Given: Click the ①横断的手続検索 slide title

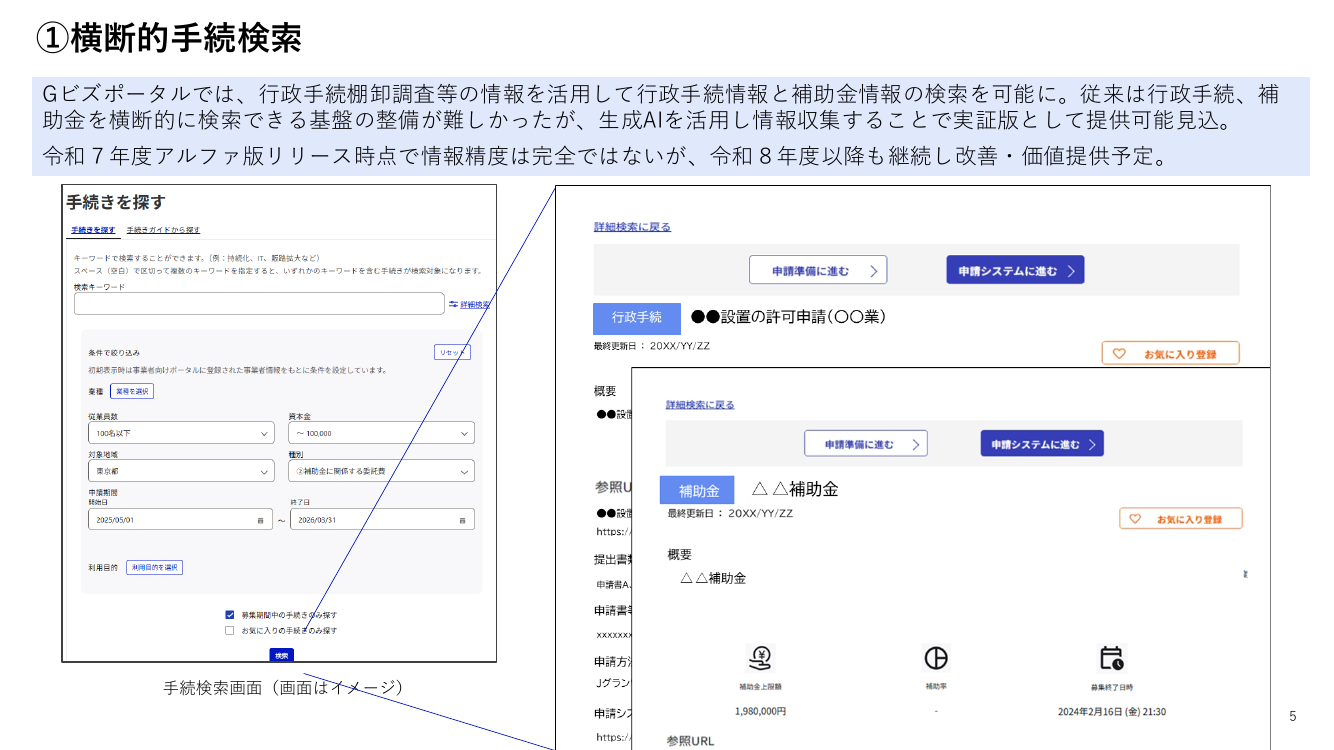Looking at the screenshot, I should coord(169,38).
